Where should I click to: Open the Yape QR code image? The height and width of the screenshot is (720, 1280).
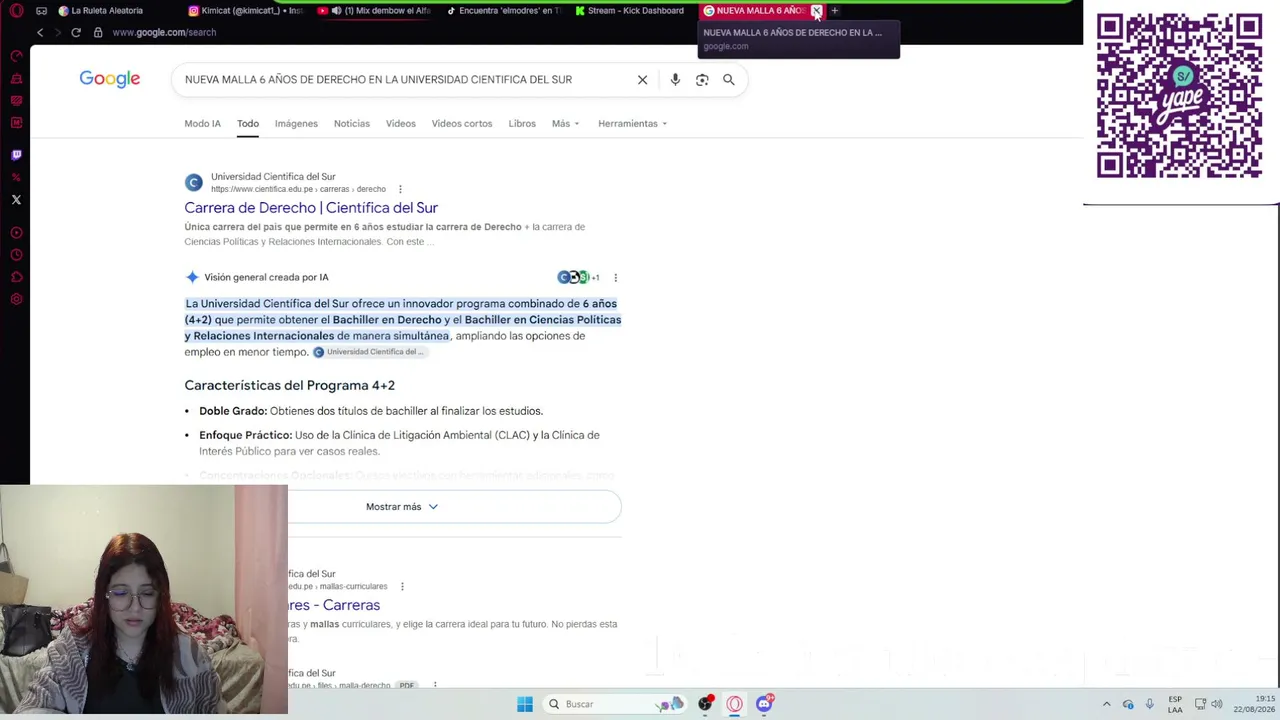click(1179, 96)
